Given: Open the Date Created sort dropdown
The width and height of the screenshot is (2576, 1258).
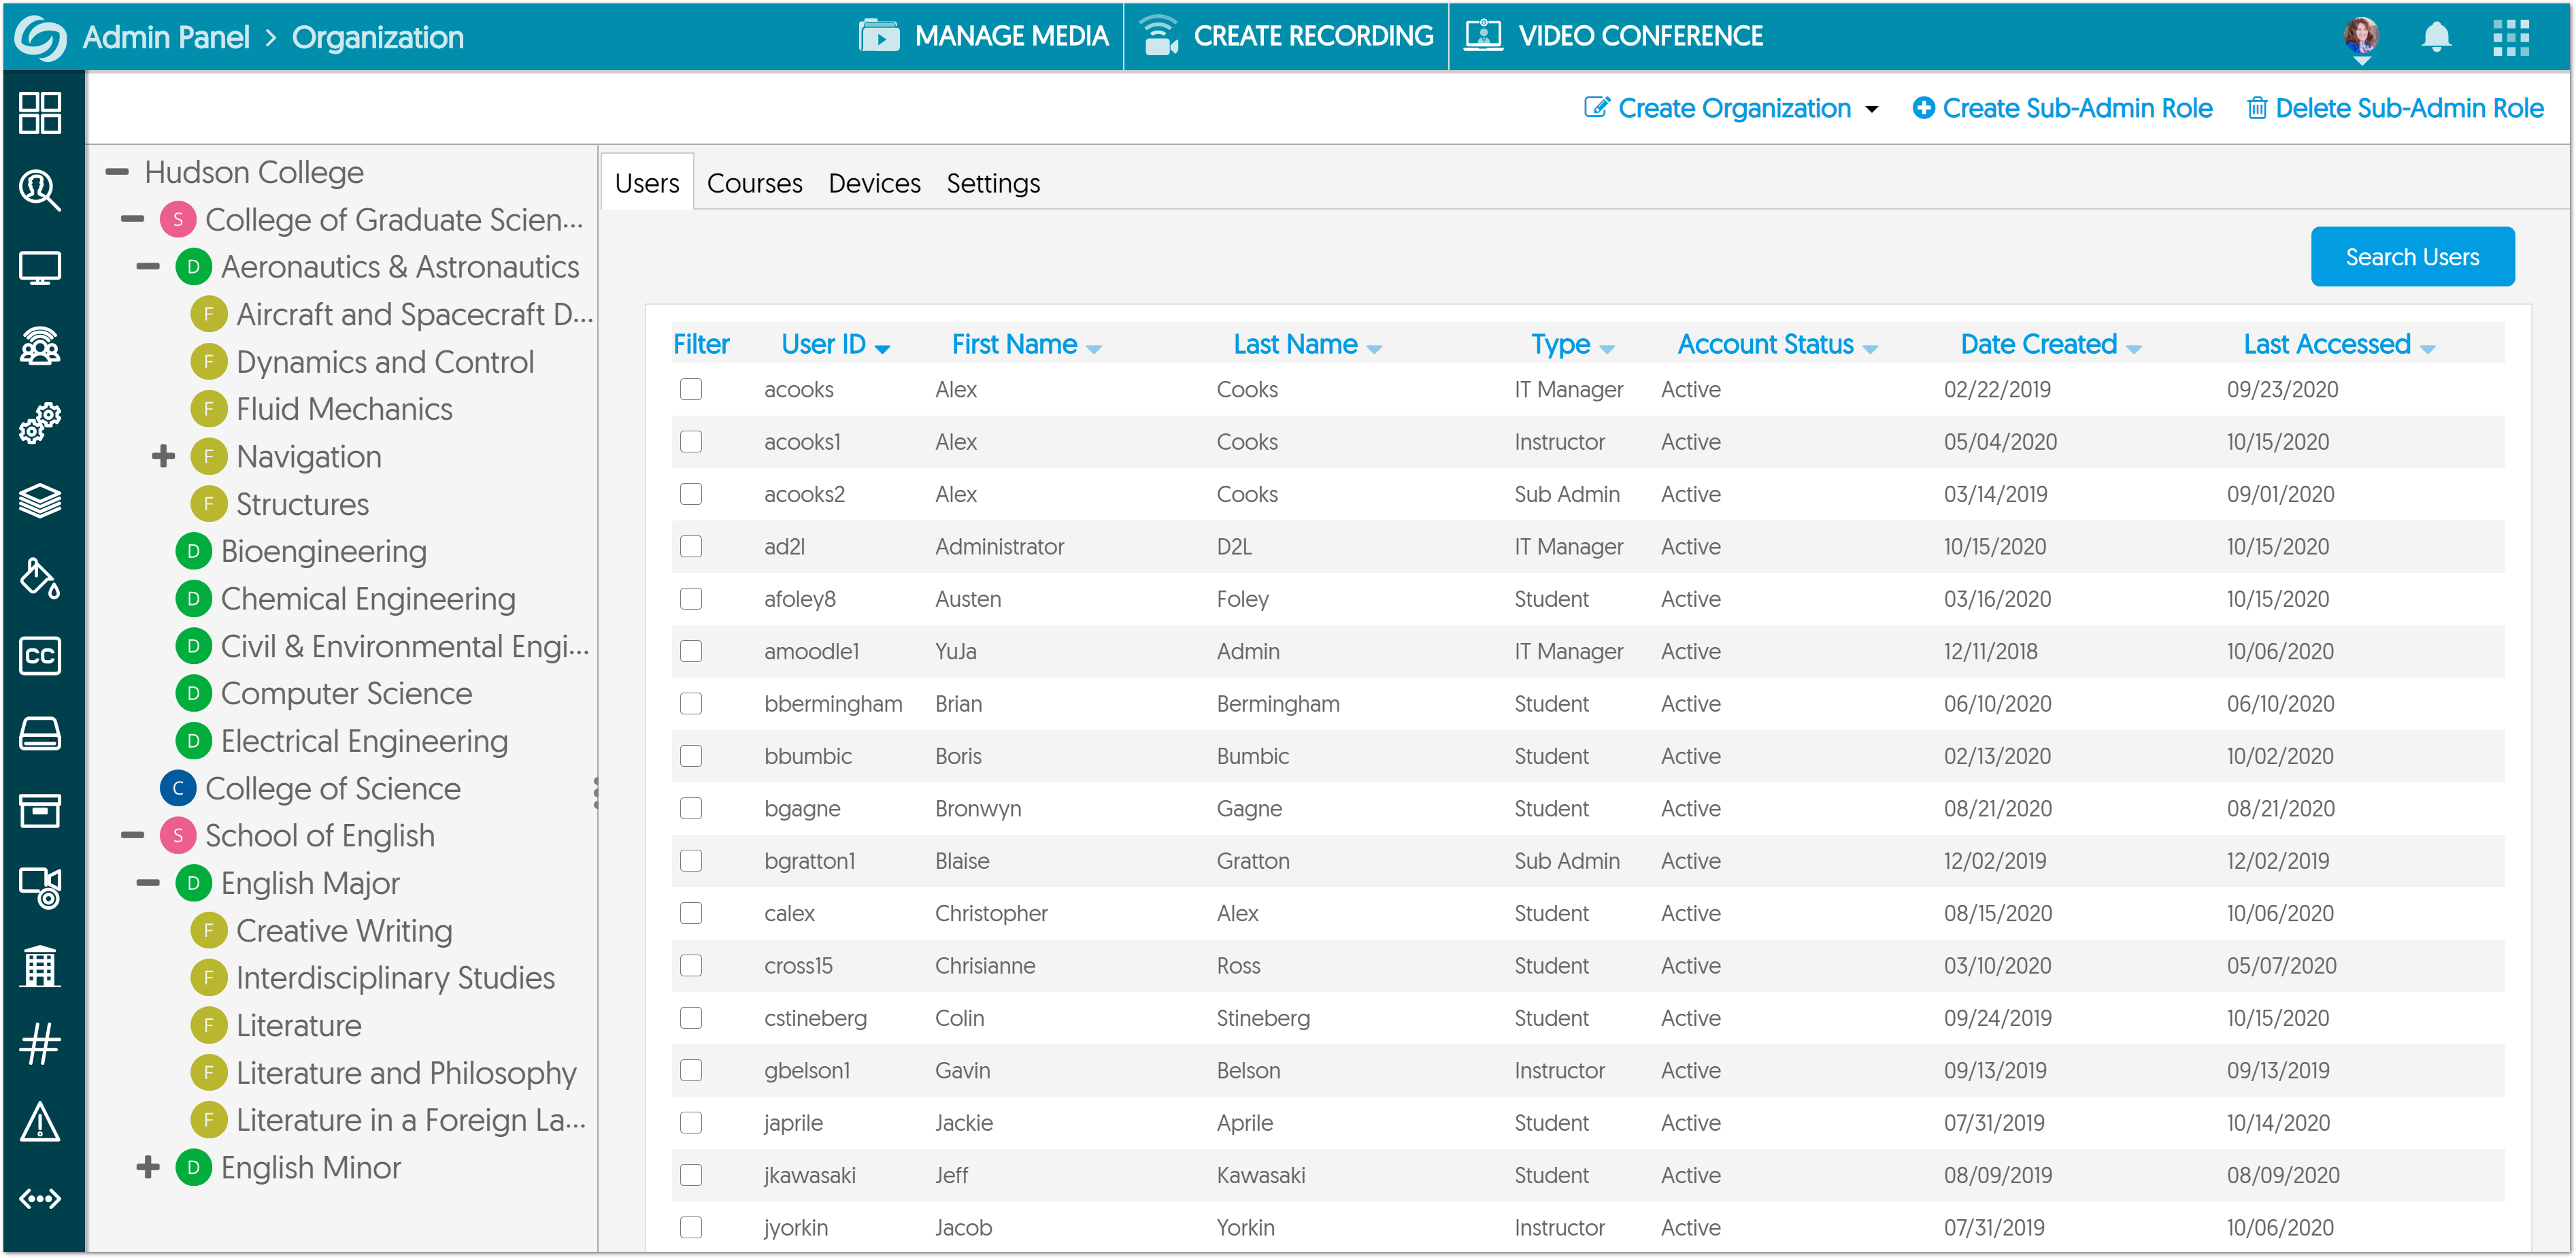Looking at the screenshot, I should (x=2135, y=346).
